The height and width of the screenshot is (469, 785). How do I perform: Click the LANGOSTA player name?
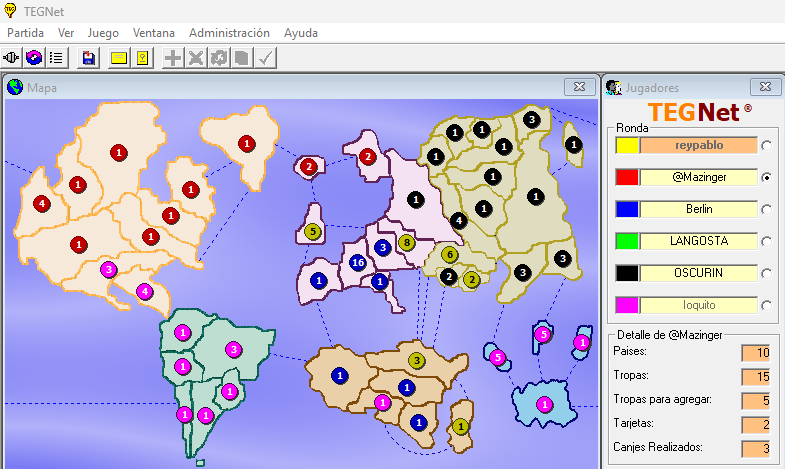699,241
